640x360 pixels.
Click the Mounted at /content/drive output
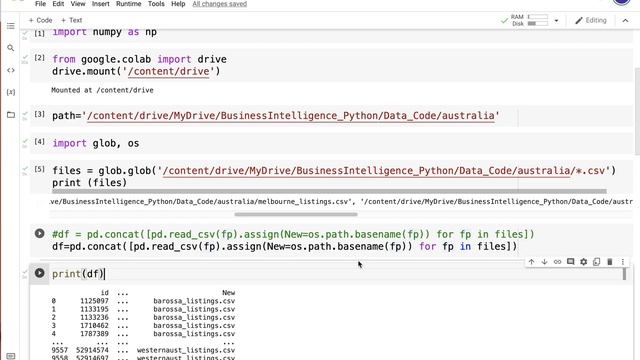click(x=102, y=90)
